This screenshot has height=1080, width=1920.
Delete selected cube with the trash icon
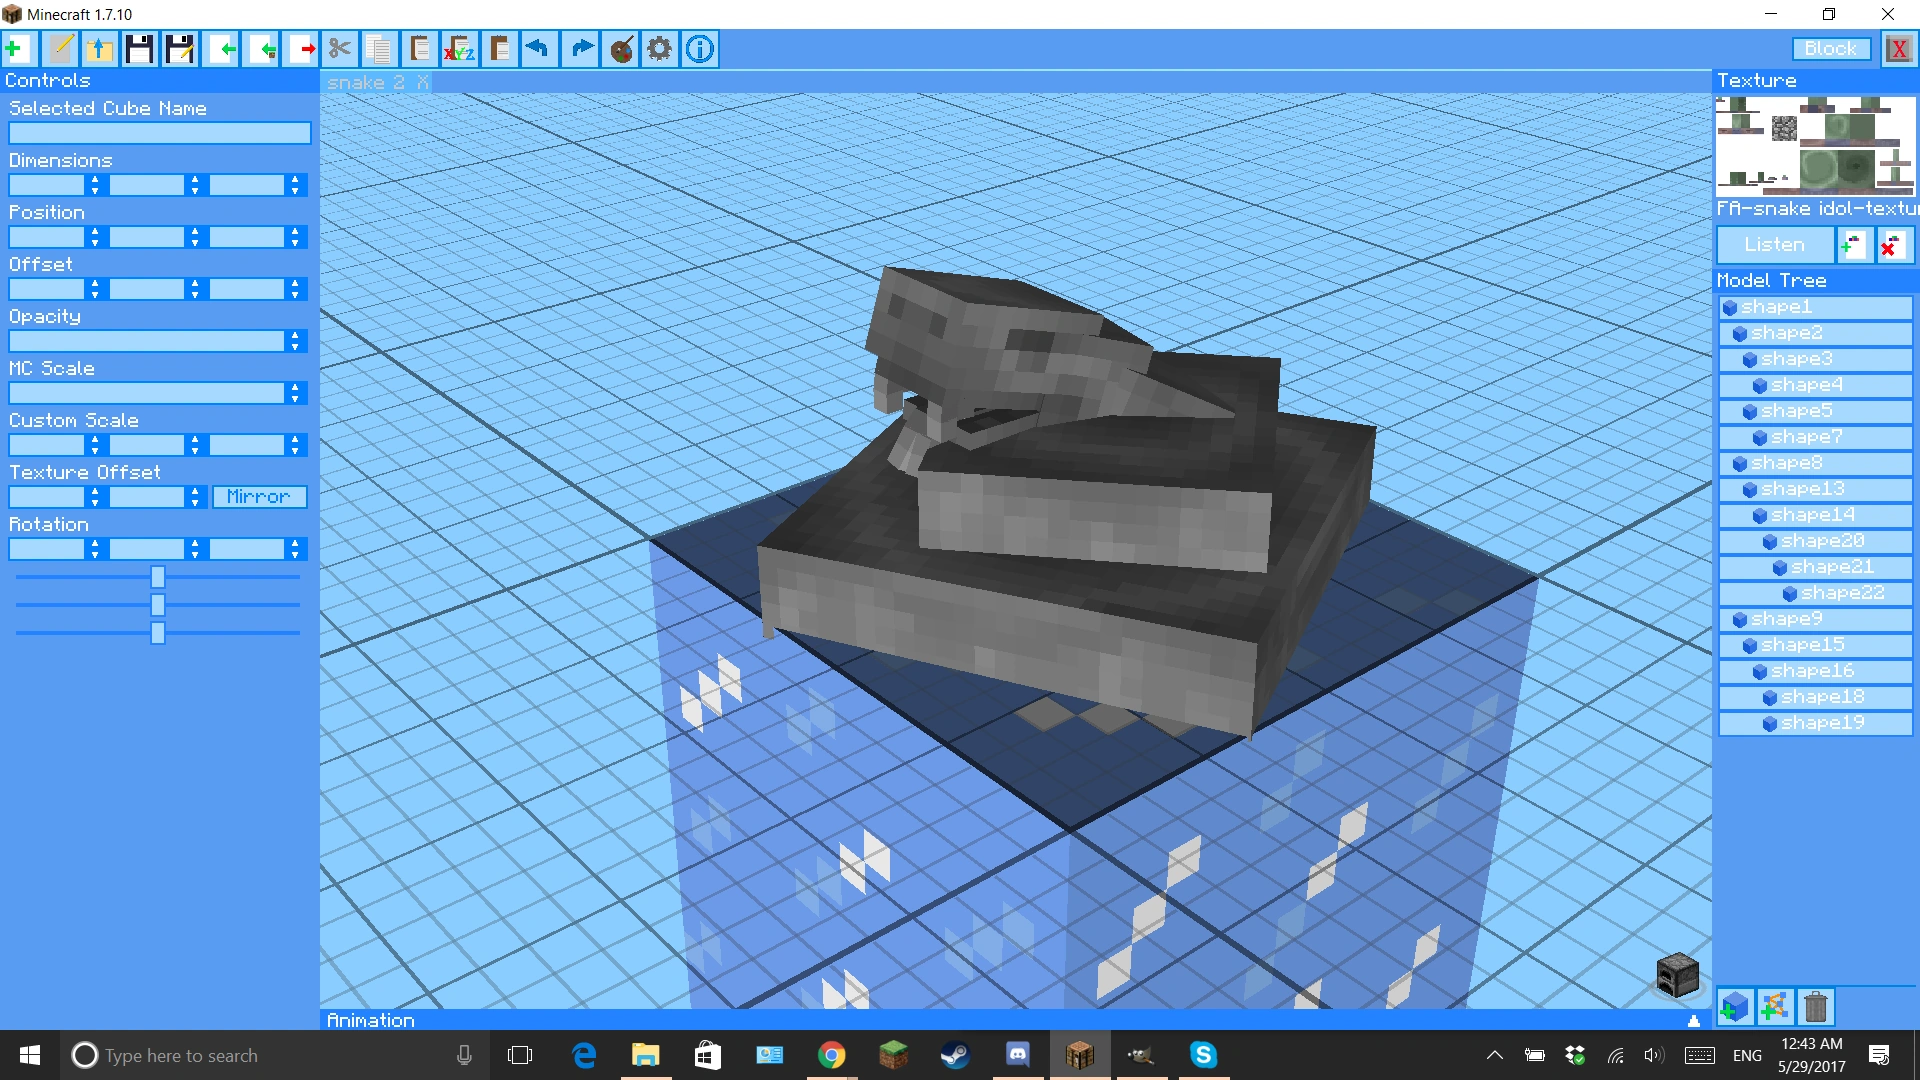coord(1815,1006)
